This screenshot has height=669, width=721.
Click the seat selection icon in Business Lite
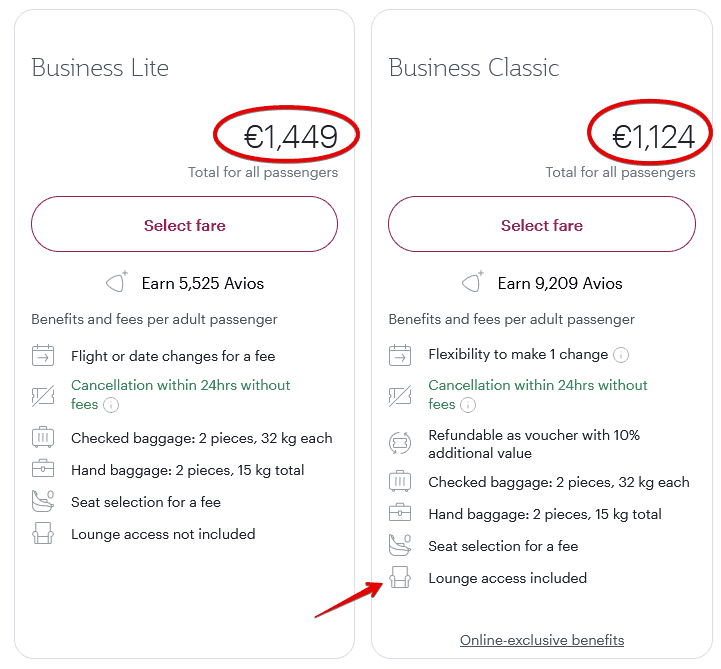[43, 502]
